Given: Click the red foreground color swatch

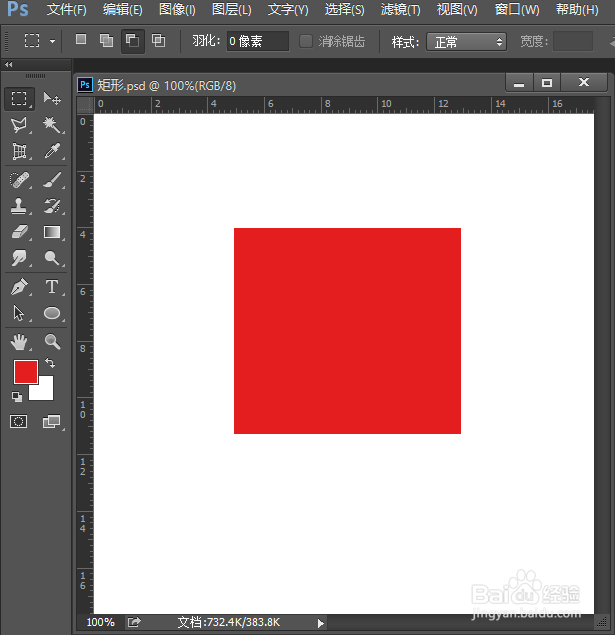Looking at the screenshot, I should coord(26,371).
